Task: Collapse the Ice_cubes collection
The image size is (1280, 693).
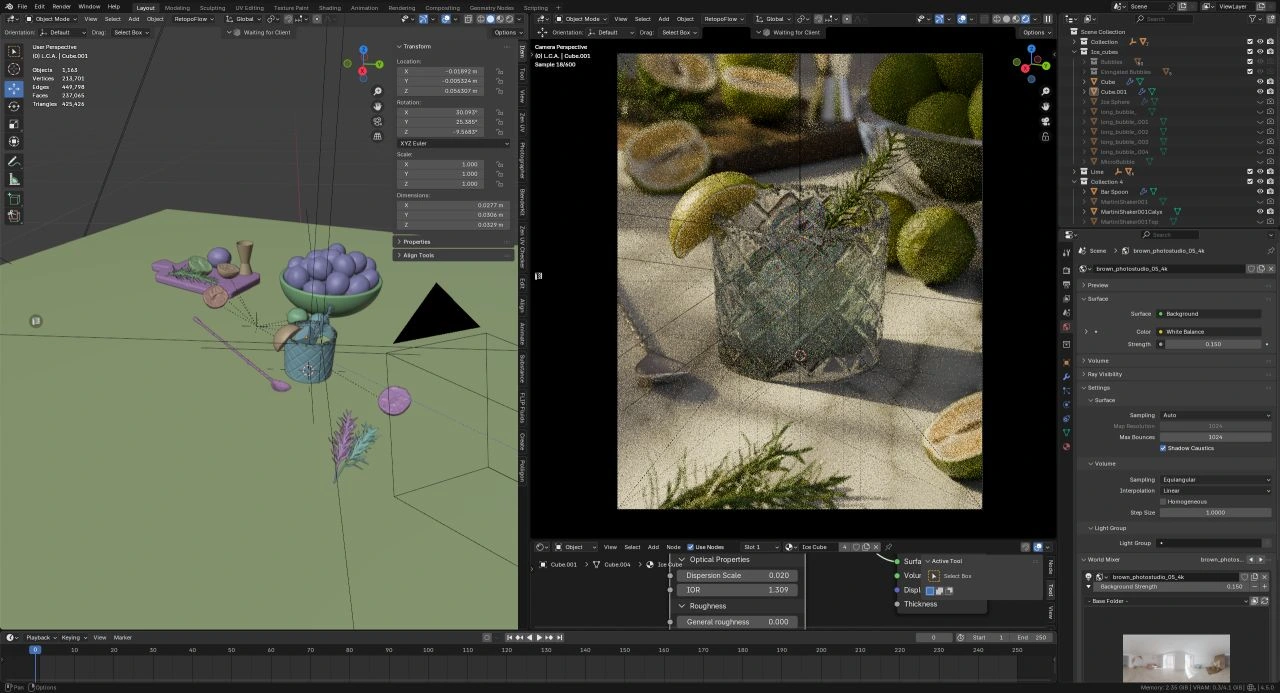Action: 1074,52
